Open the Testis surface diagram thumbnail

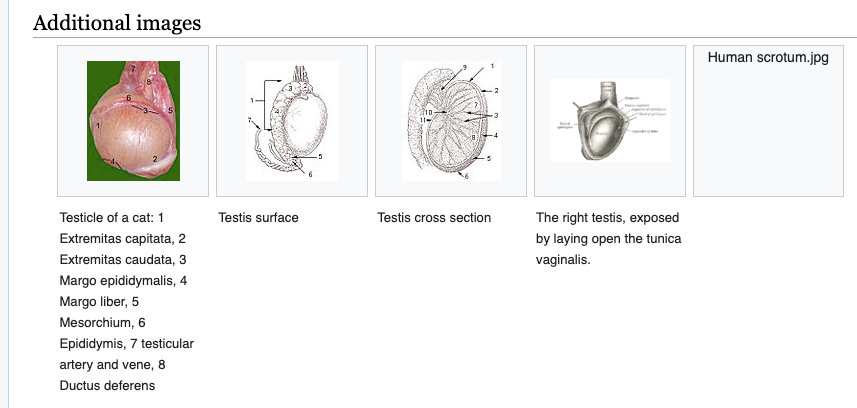click(x=292, y=121)
